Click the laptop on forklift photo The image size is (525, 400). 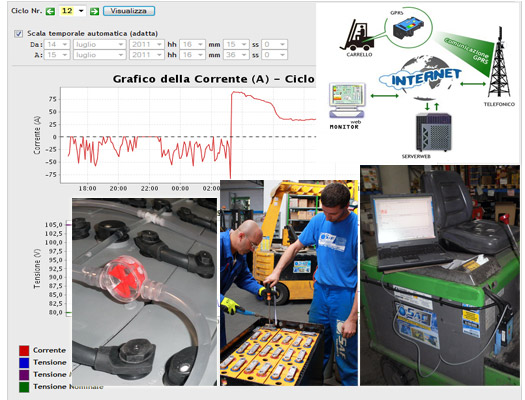(440, 275)
